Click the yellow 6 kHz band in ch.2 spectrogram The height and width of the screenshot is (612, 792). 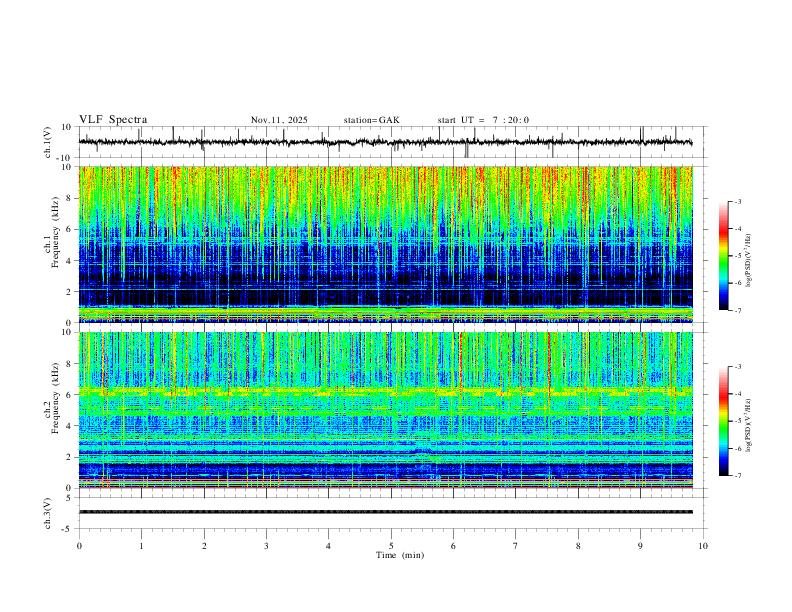385,391
